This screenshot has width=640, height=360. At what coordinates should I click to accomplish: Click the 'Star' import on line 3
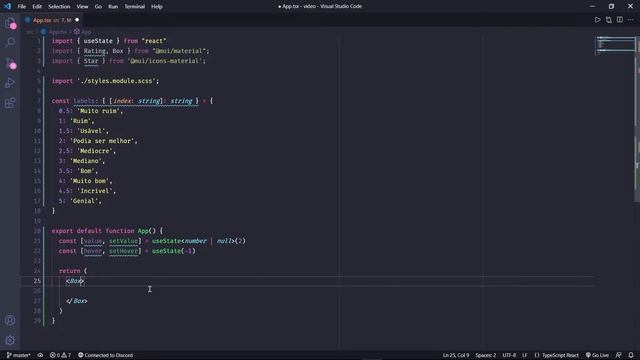(x=91, y=61)
